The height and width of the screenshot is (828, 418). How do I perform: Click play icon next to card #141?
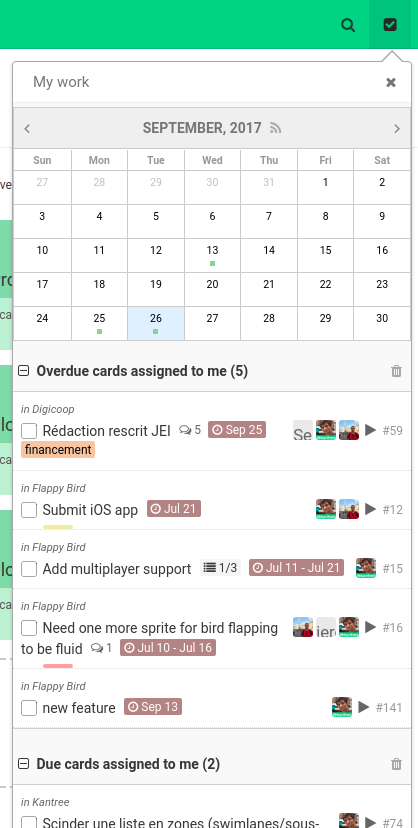(364, 707)
